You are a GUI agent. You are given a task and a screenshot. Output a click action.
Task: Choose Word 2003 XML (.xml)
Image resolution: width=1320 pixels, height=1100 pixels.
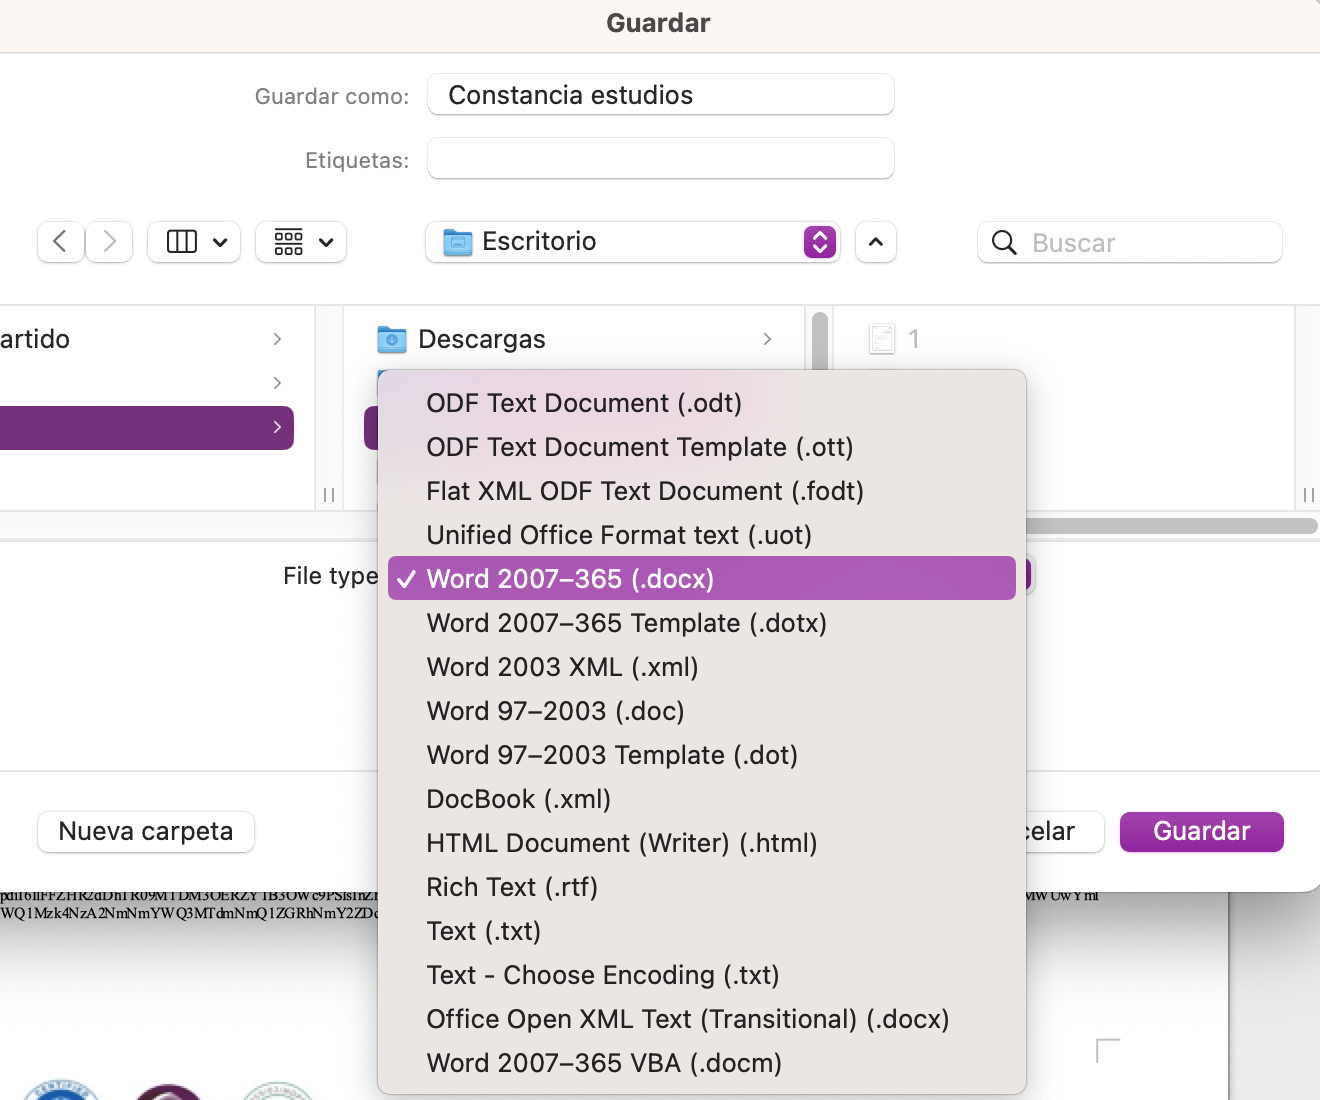tap(702, 667)
